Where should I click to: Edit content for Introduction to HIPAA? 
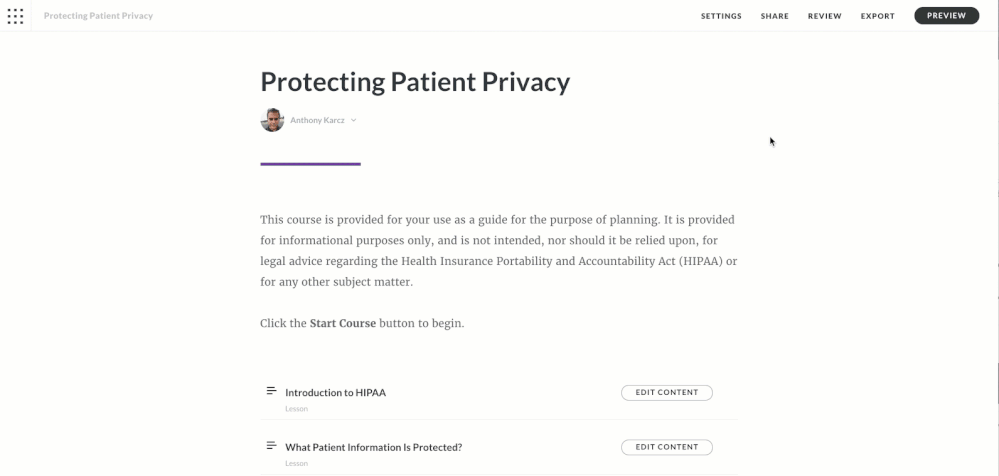(x=666, y=392)
